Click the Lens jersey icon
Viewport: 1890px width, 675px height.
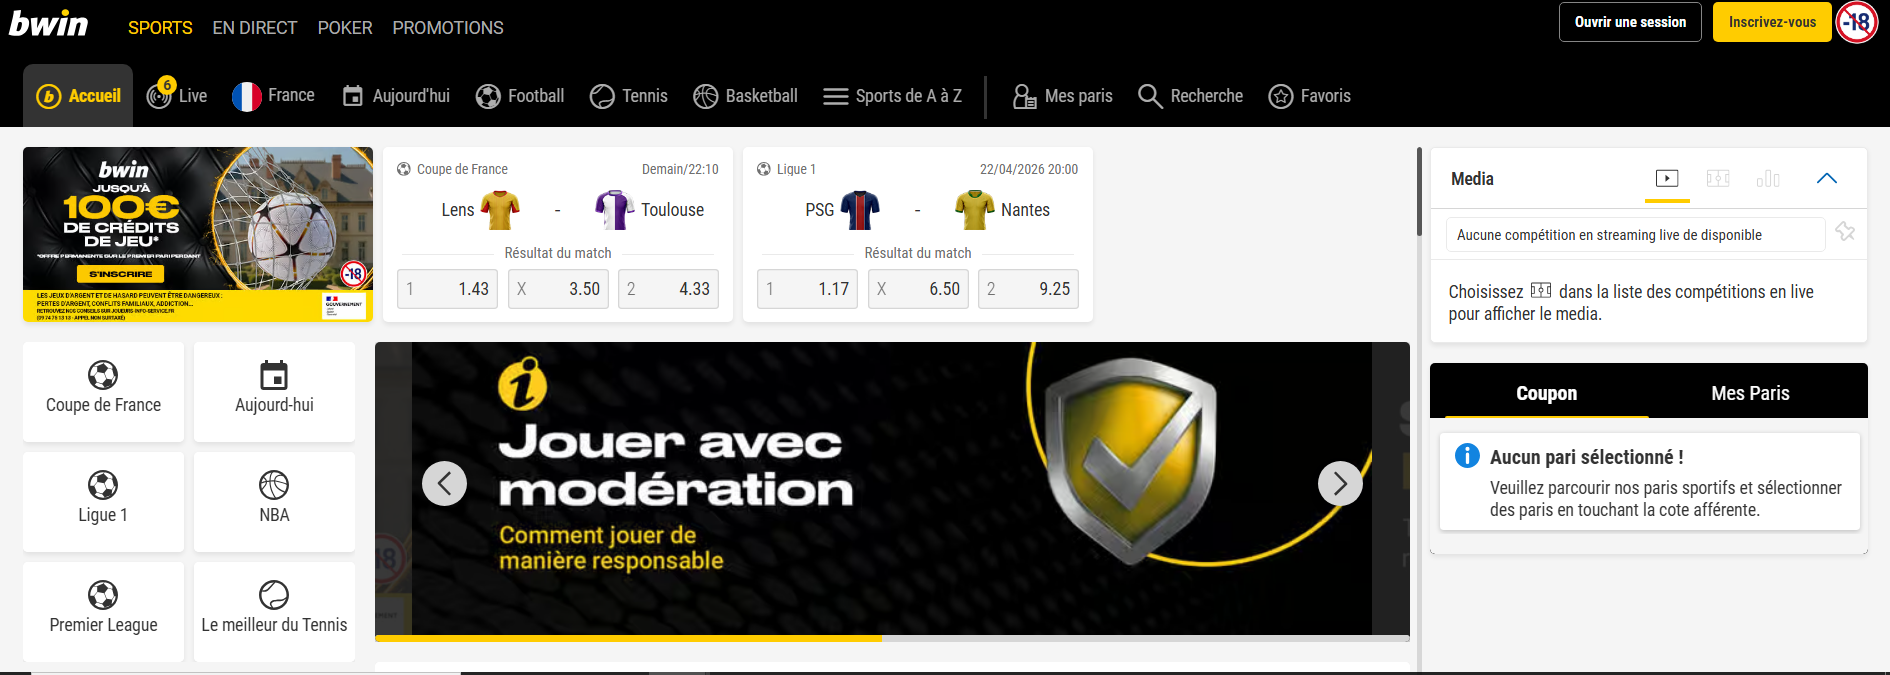[x=500, y=210]
